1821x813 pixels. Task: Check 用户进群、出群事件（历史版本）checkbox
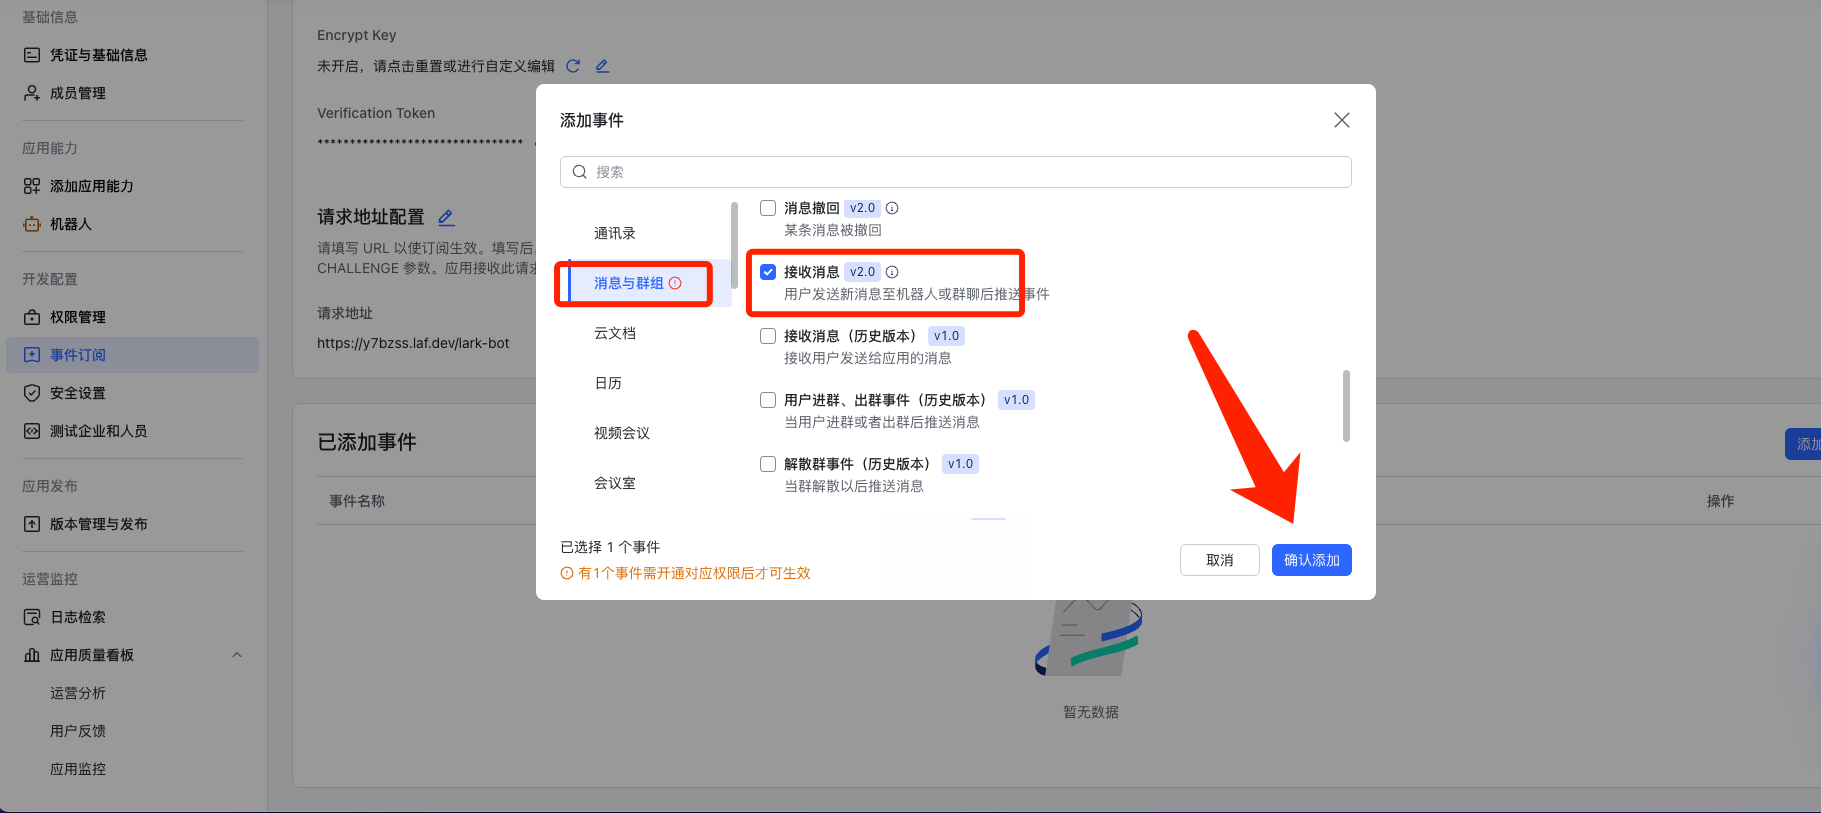click(768, 400)
